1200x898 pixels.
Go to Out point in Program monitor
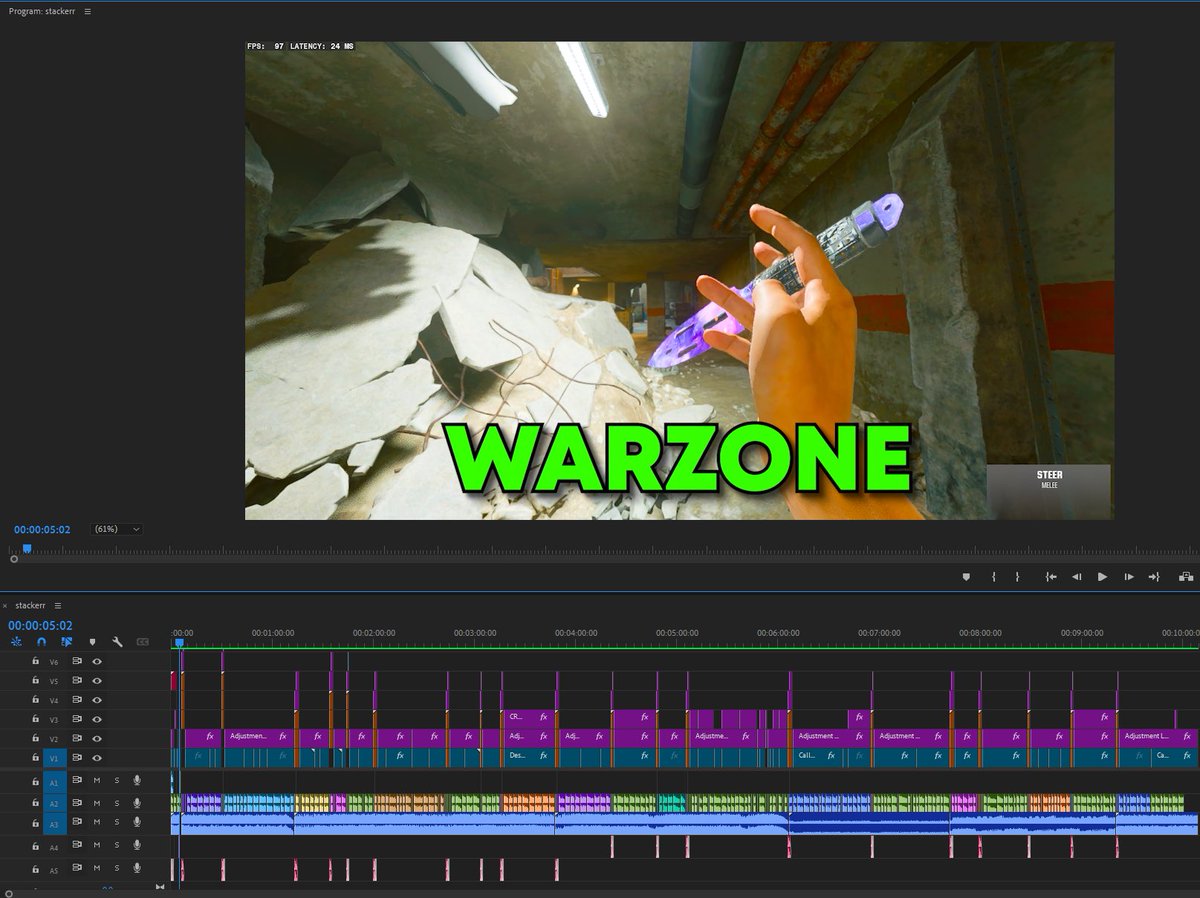[x=1153, y=577]
